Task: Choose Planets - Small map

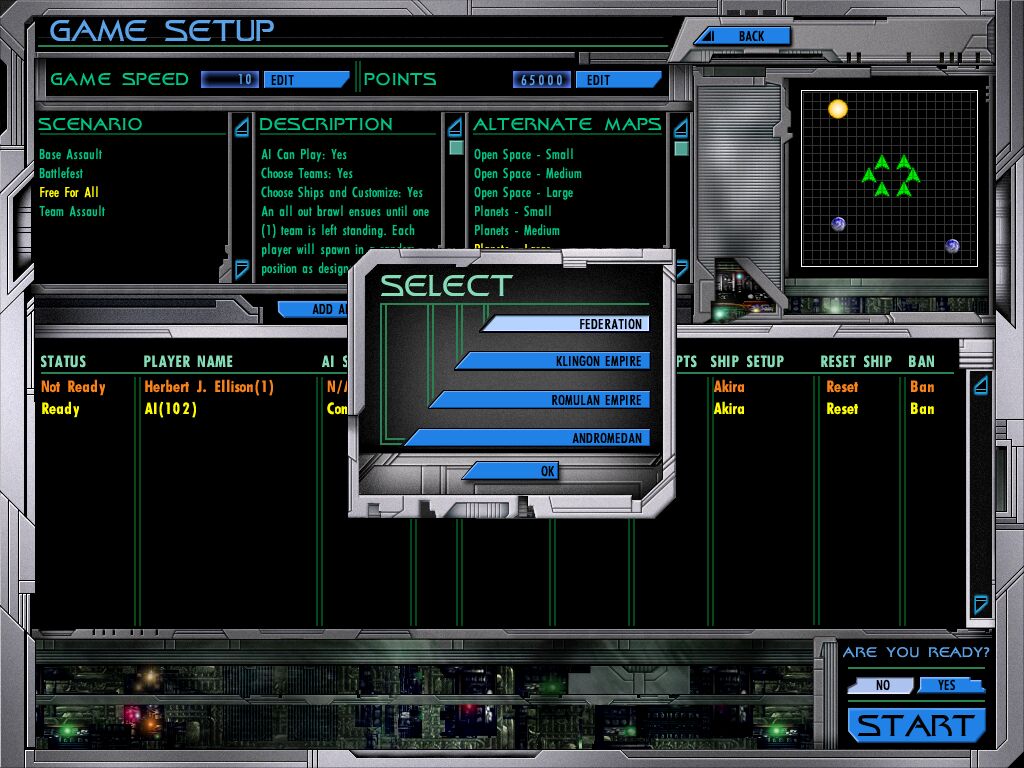Action: 513,212
